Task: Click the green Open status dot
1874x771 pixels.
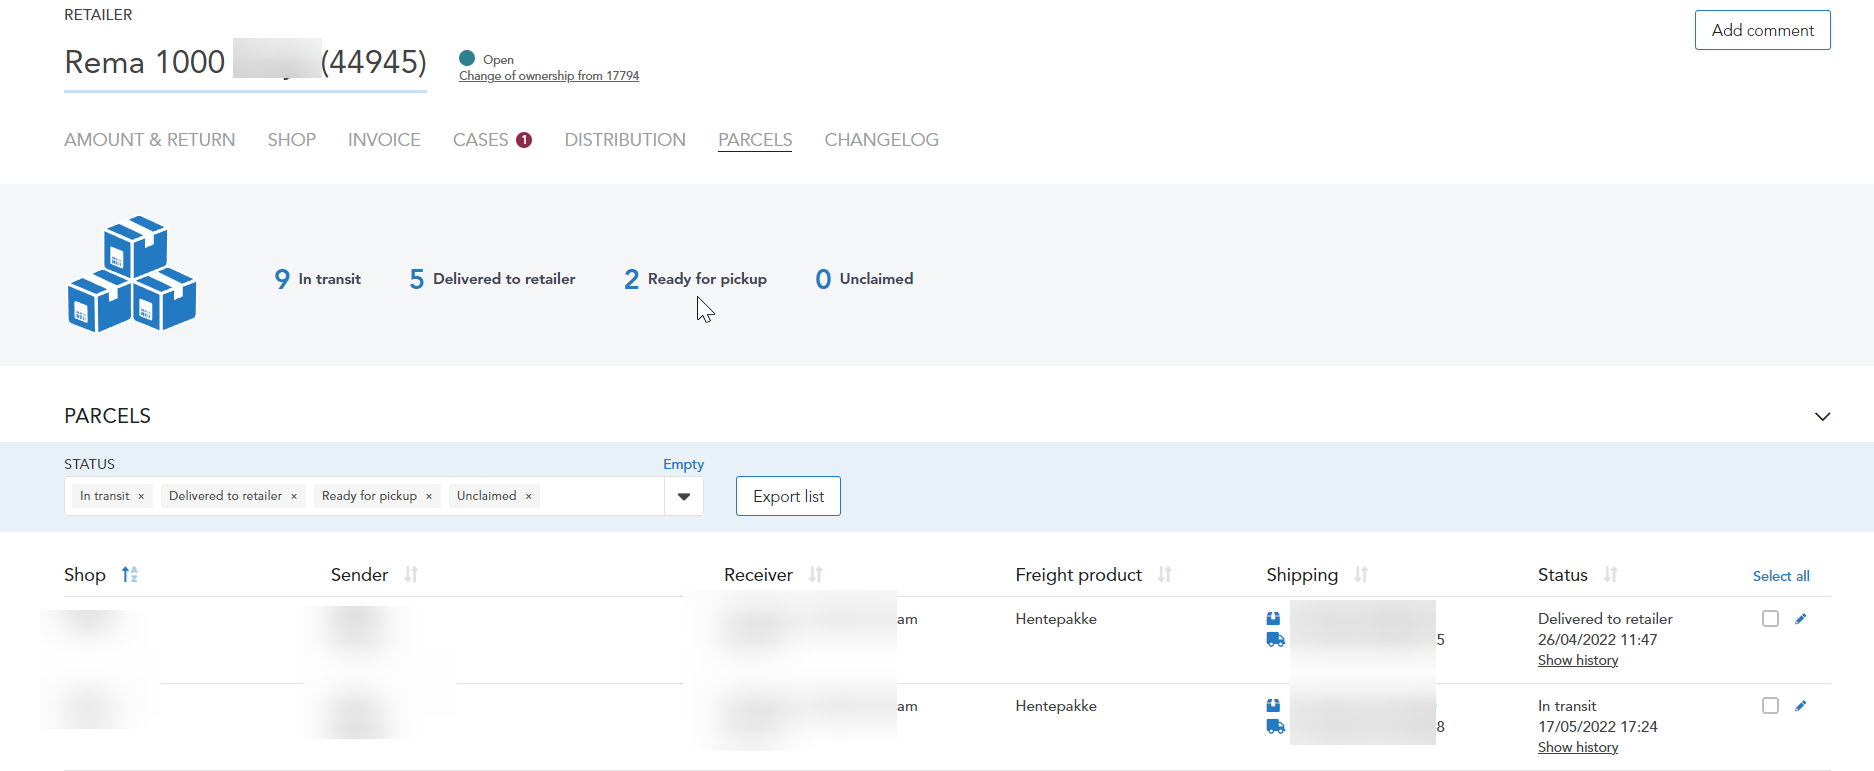Action: 467,58
